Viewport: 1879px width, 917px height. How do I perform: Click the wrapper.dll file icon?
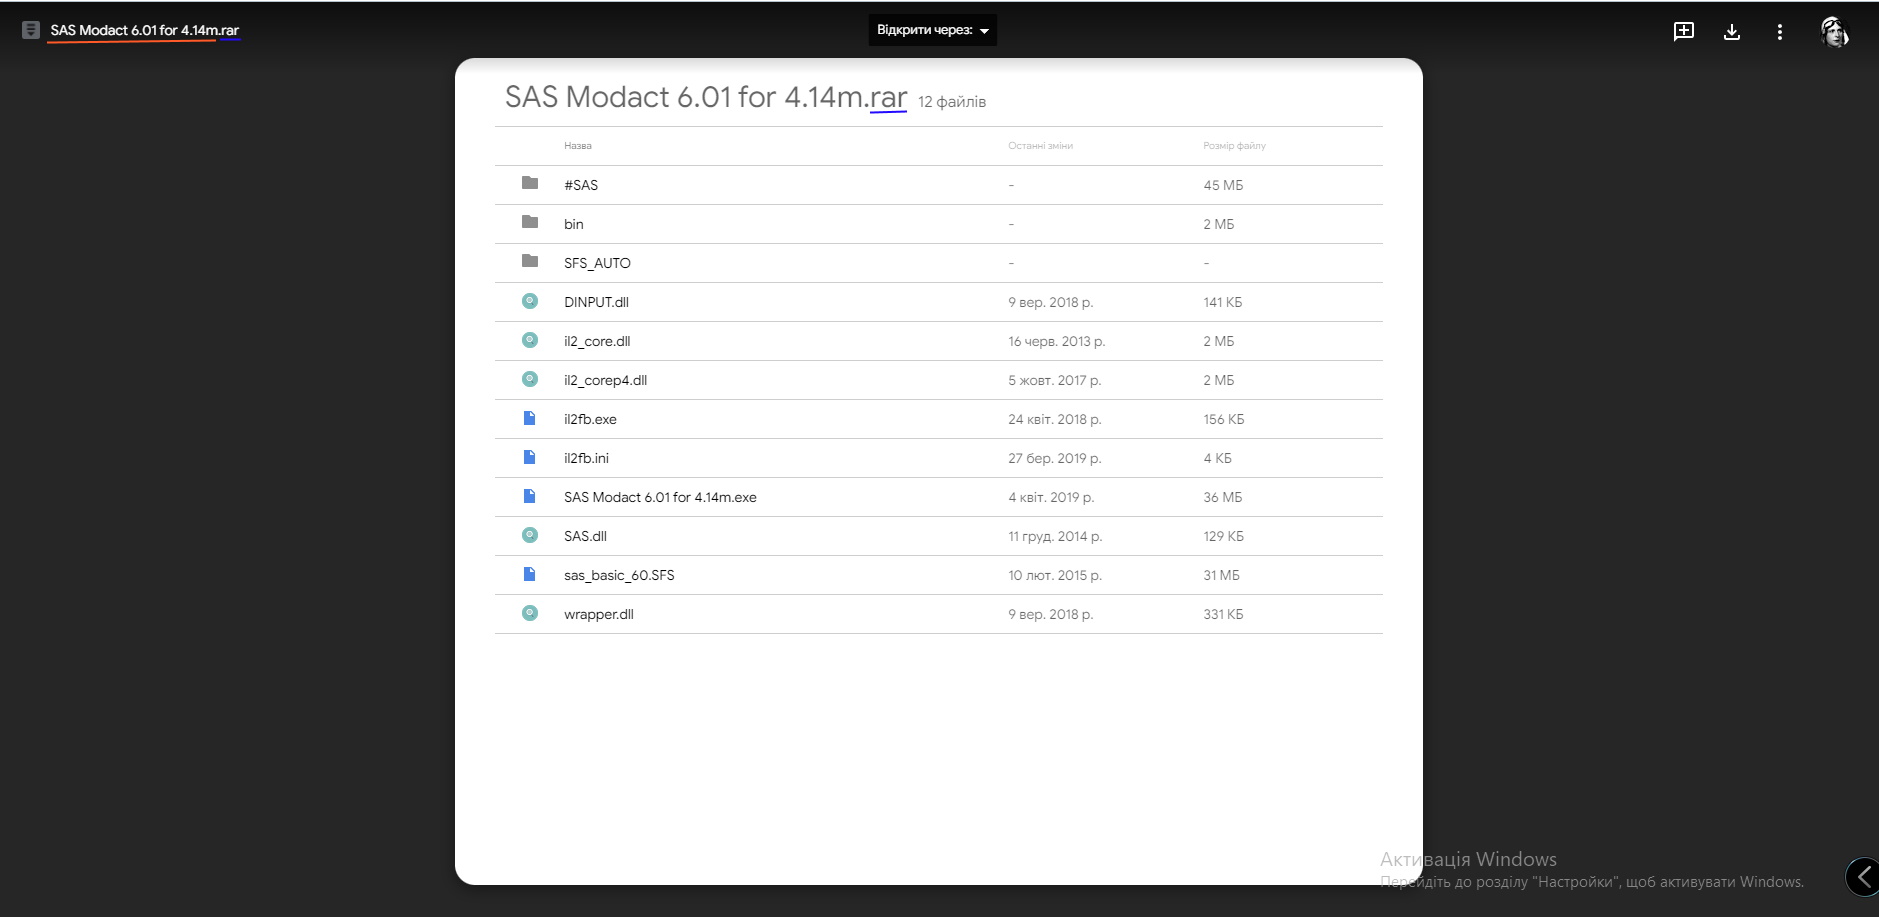point(530,613)
